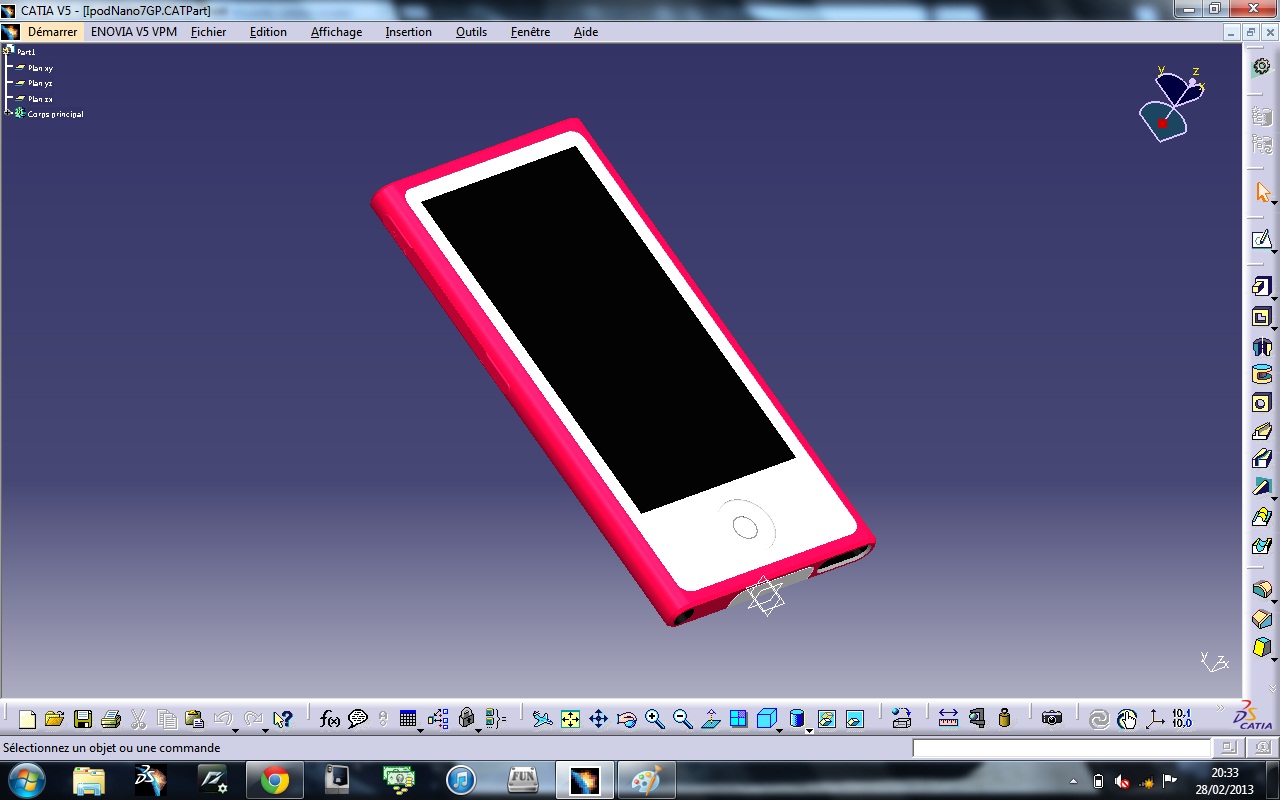Open the Insertion menu
The height and width of the screenshot is (800, 1280).
[409, 32]
